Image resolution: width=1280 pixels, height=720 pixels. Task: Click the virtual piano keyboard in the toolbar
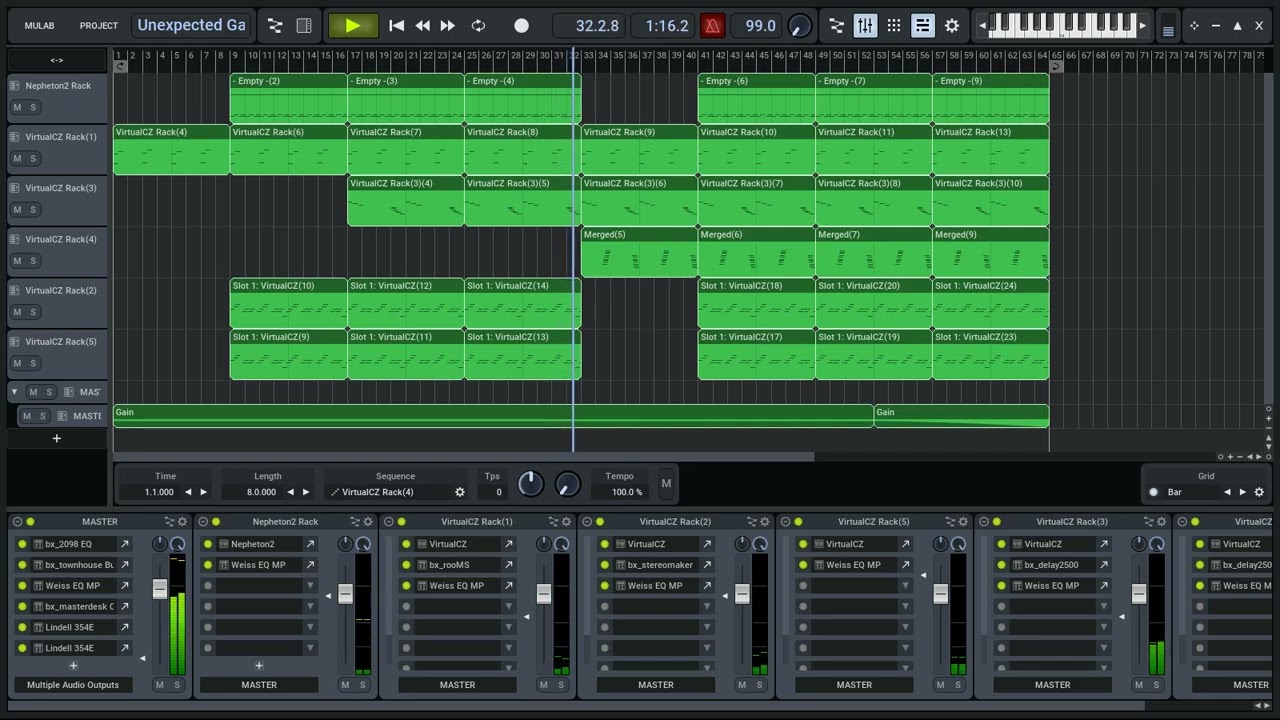click(1062, 24)
